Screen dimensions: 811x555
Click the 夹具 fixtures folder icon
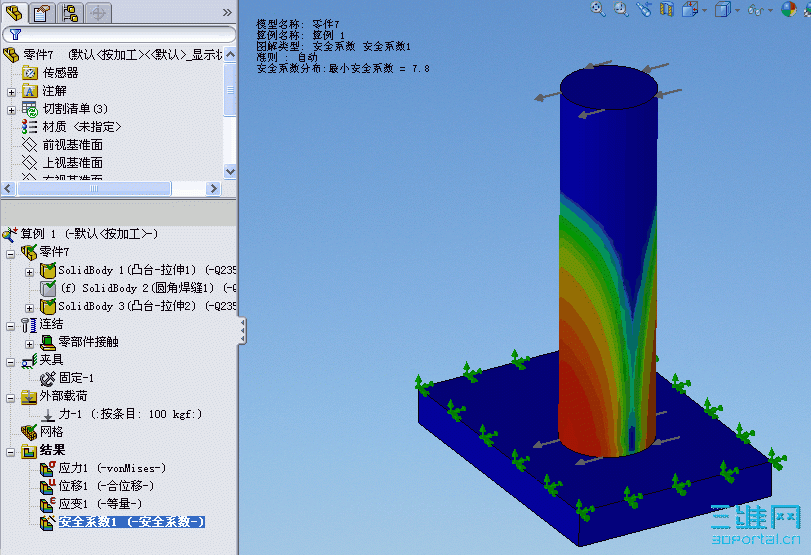click(29, 361)
